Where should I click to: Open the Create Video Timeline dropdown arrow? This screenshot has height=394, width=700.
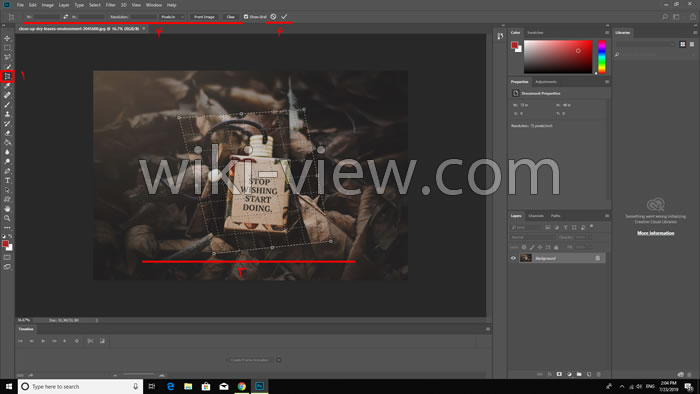(x=279, y=360)
